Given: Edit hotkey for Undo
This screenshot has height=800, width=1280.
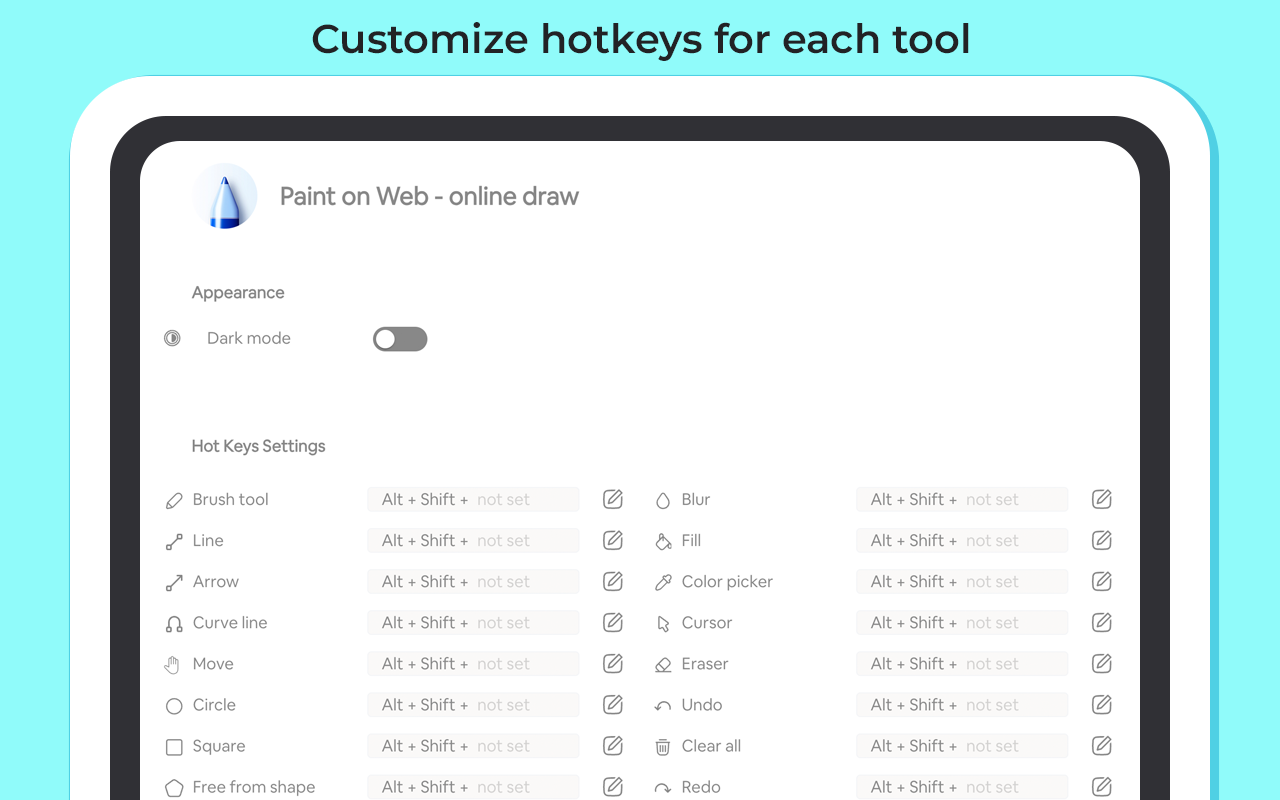Looking at the screenshot, I should [1102, 704].
